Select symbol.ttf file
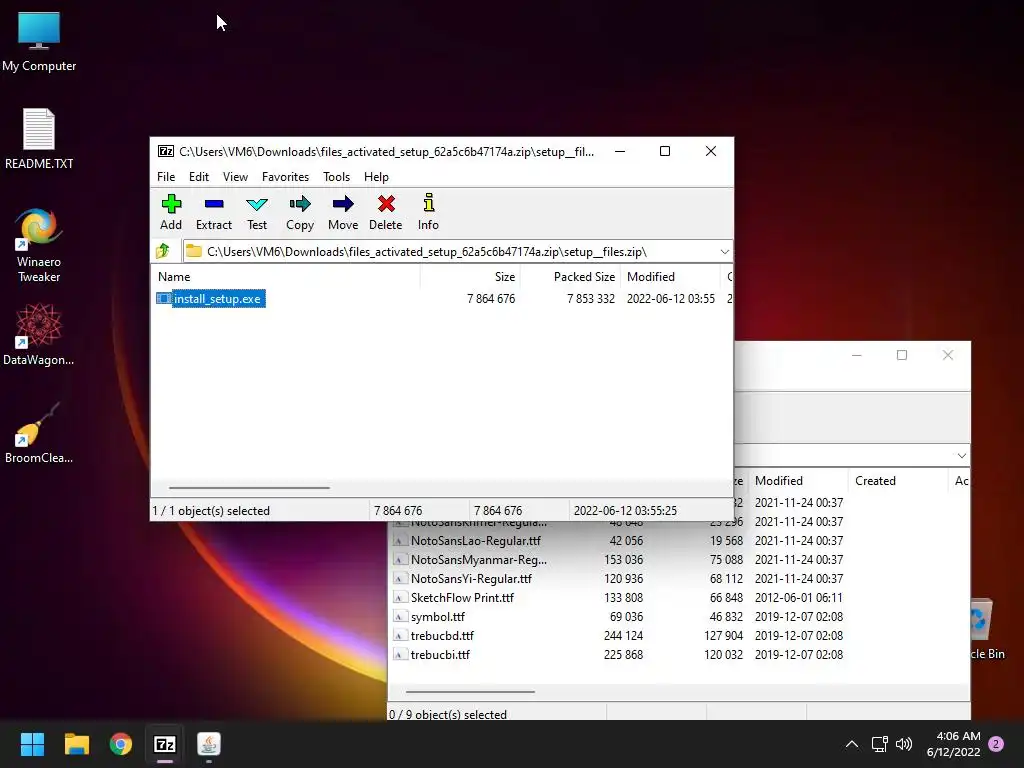 pos(438,616)
